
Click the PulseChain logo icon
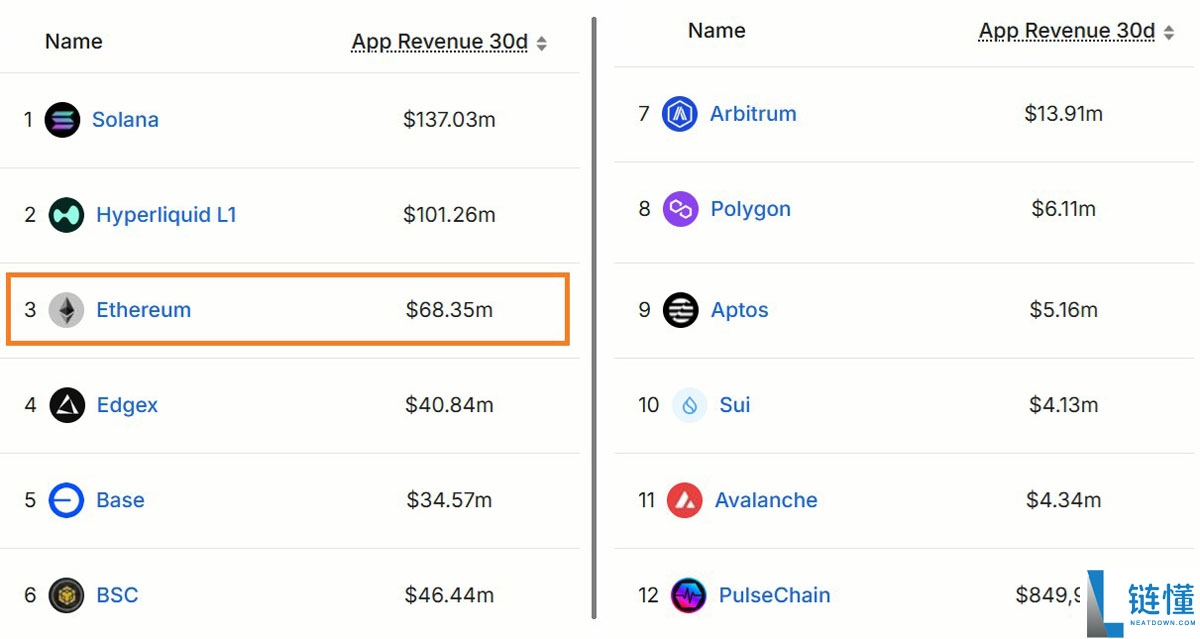(689, 595)
